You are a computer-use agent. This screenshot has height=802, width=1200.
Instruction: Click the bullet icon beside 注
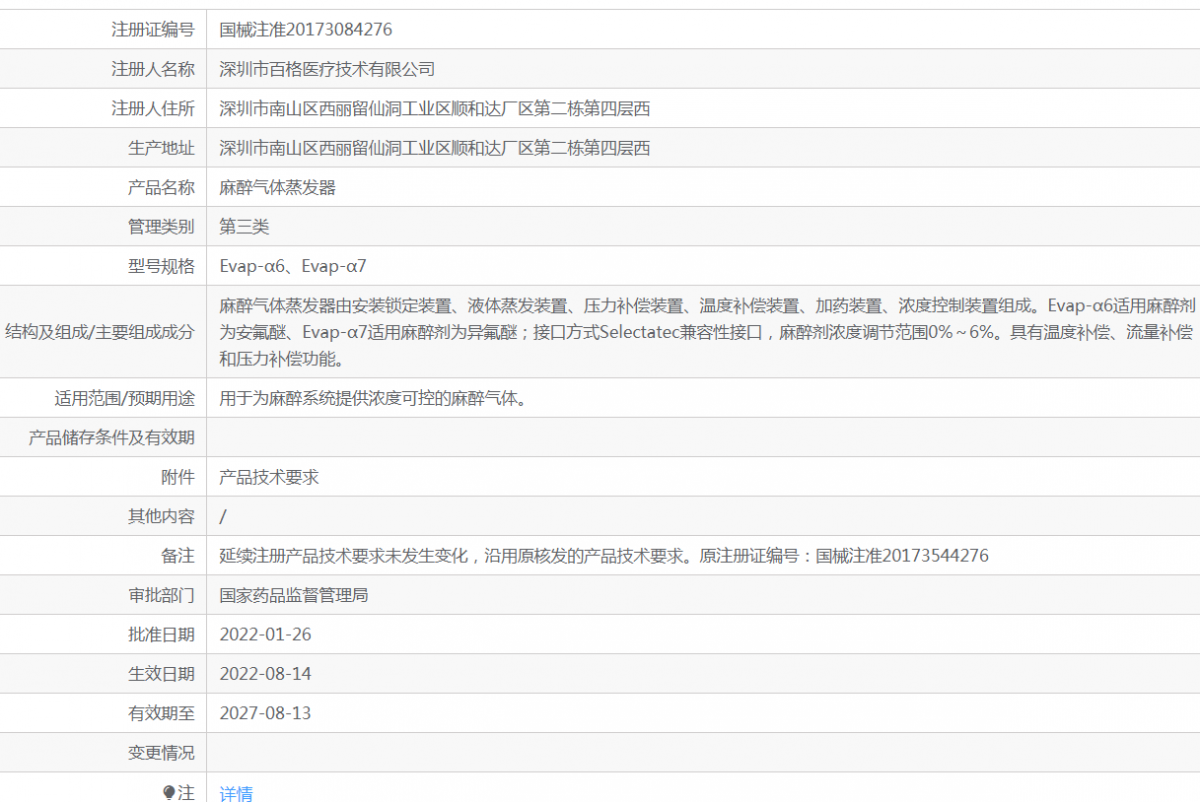coord(169,792)
